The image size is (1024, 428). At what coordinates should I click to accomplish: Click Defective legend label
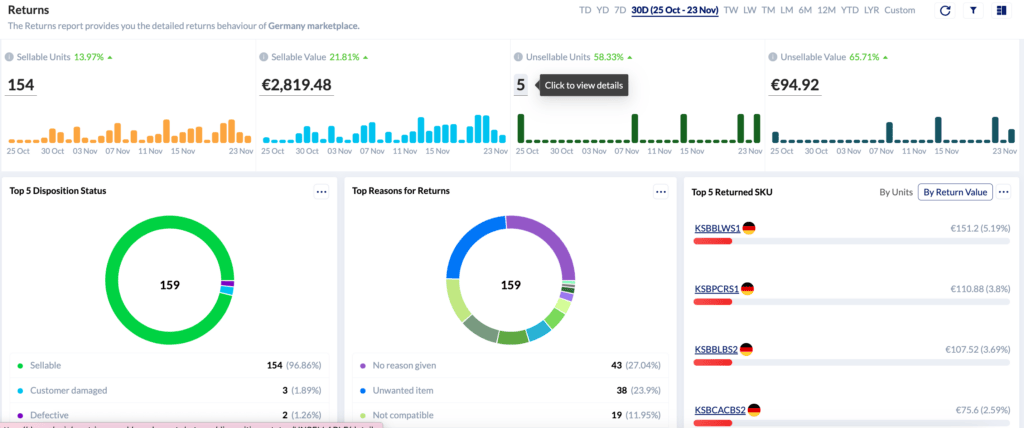pos(49,415)
